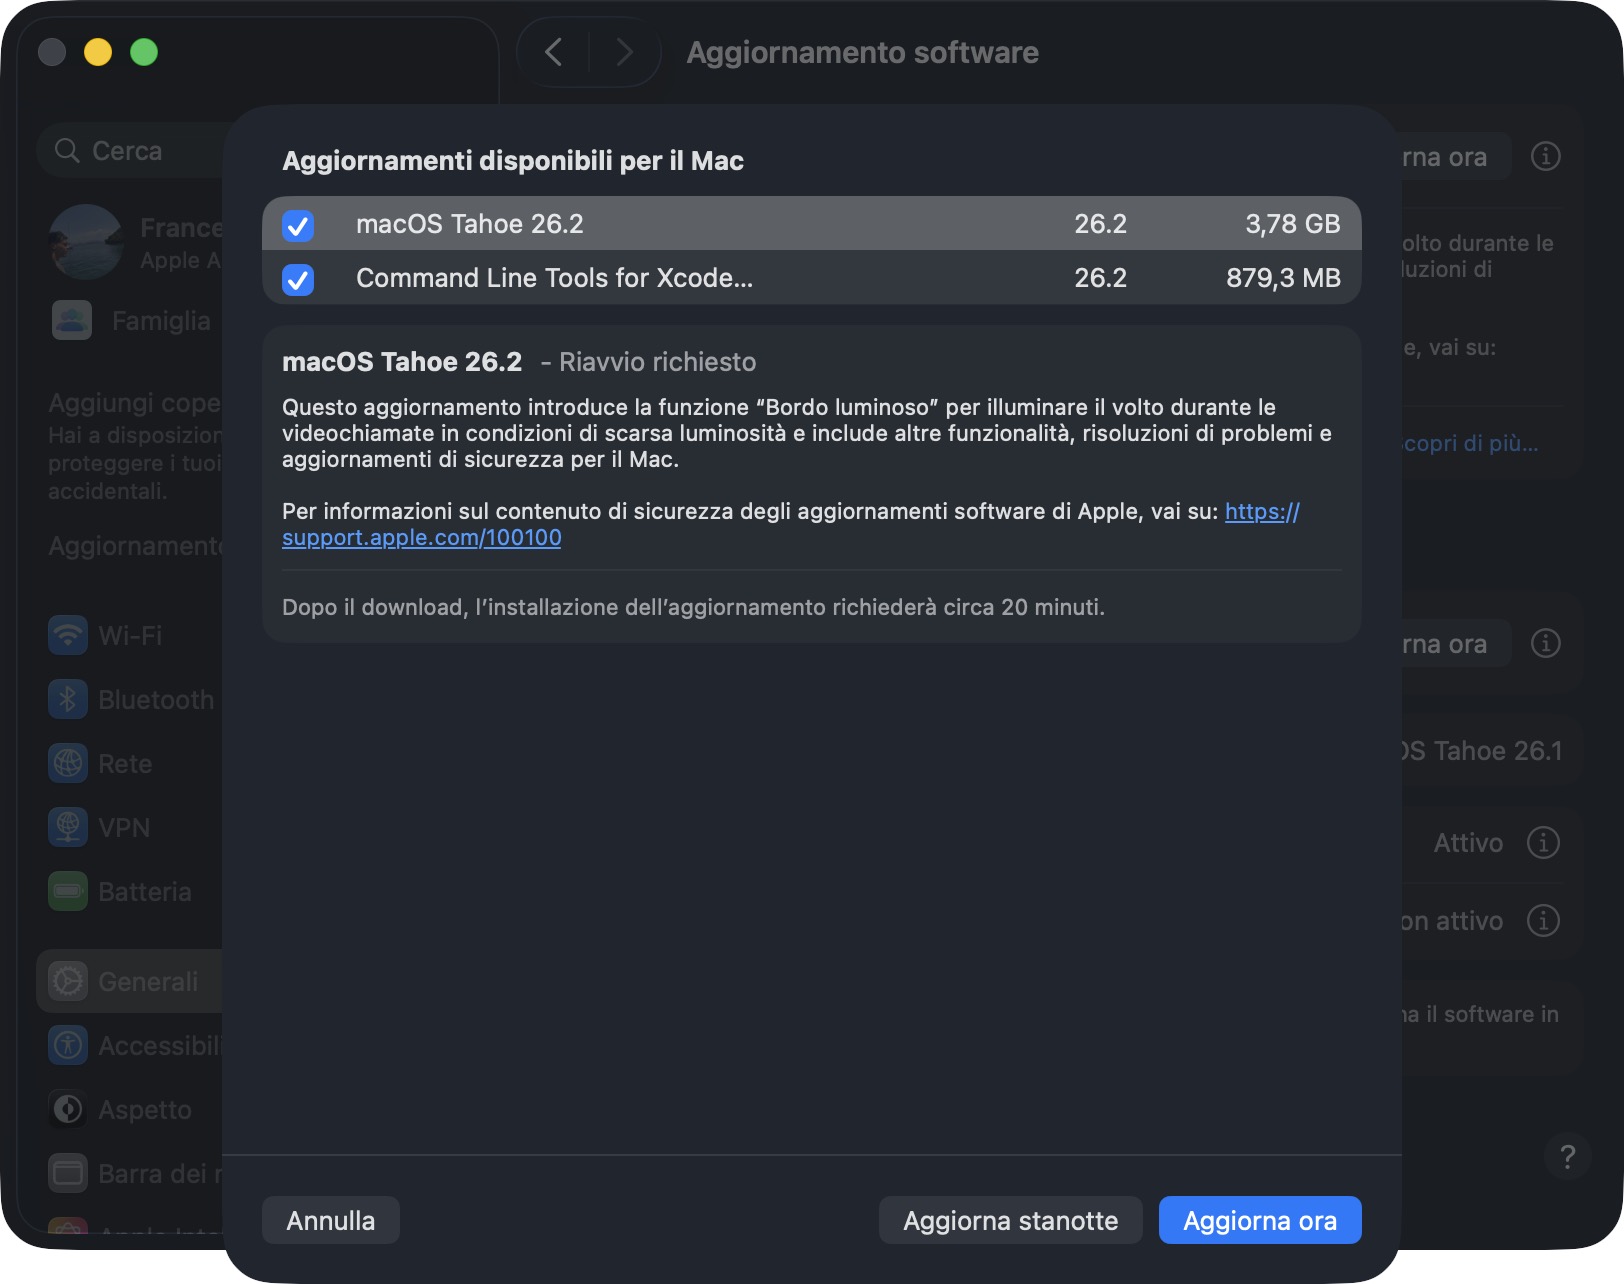Select the Rete globe icon
Screen dimensions: 1624x1284
click(x=68, y=764)
